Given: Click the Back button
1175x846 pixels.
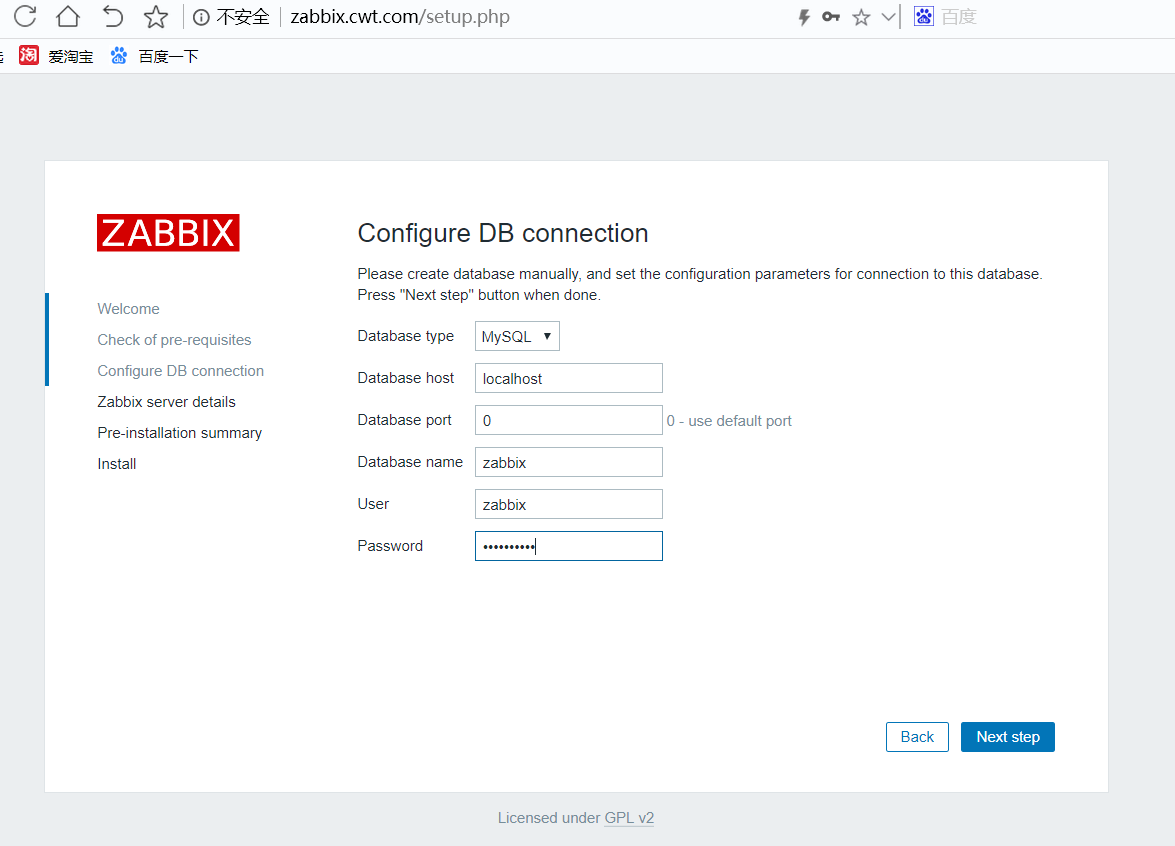Looking at the screenshot, I should point(917,737).
